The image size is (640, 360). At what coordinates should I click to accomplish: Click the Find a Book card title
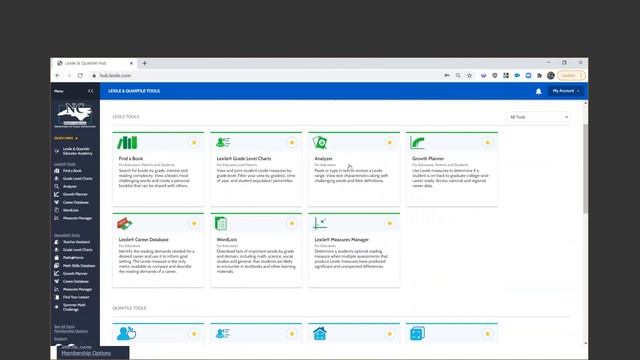(131, 158)
